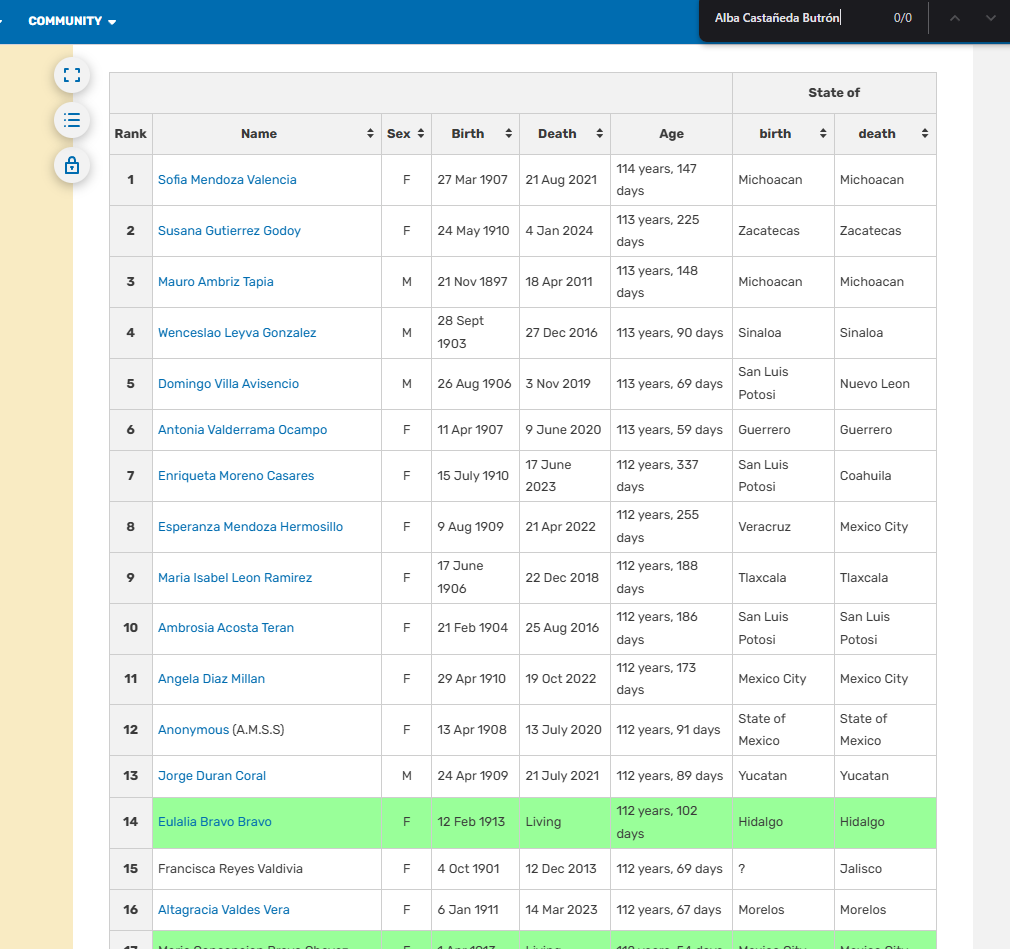This screenshot has width=1010, height=949.
Task: Open Antonia Valderrama Ocampo link
Action: point(243,430)
